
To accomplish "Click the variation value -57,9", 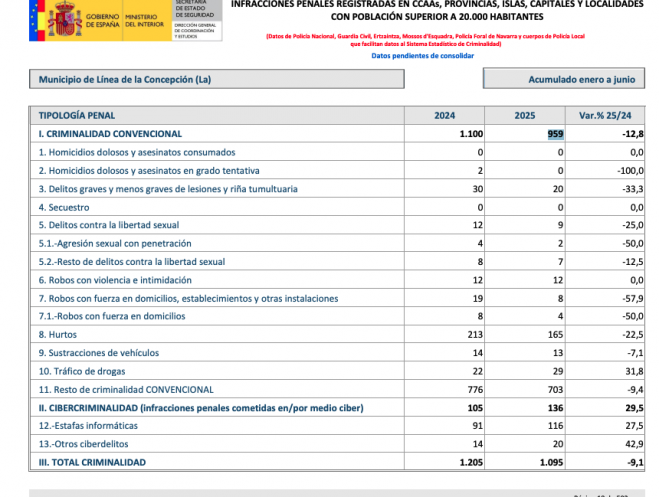I will (x=633, y=298).
